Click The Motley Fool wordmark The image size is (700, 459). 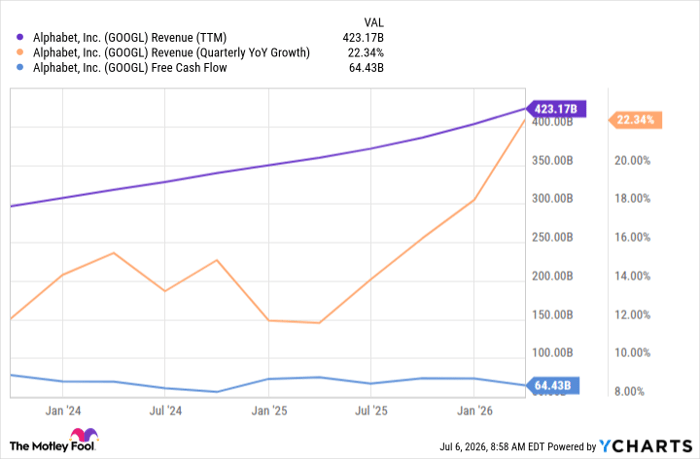52,446
